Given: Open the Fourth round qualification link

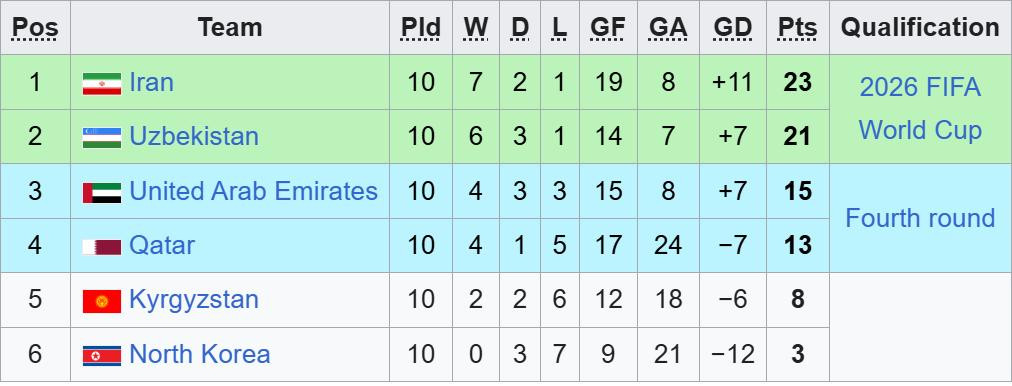Looking at the screenshot, I should 920,218.
